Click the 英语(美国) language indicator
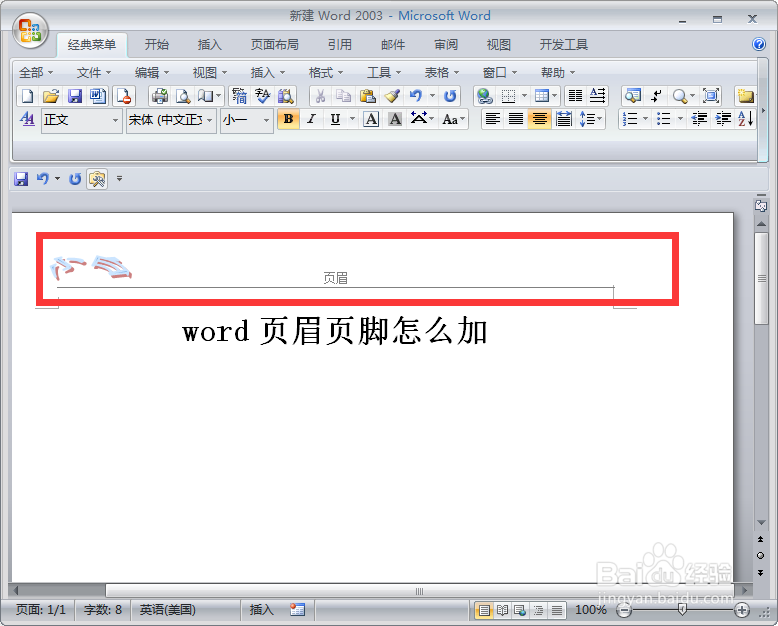The height and width of the screenshot is (626, 778). [x=168, y=610]
